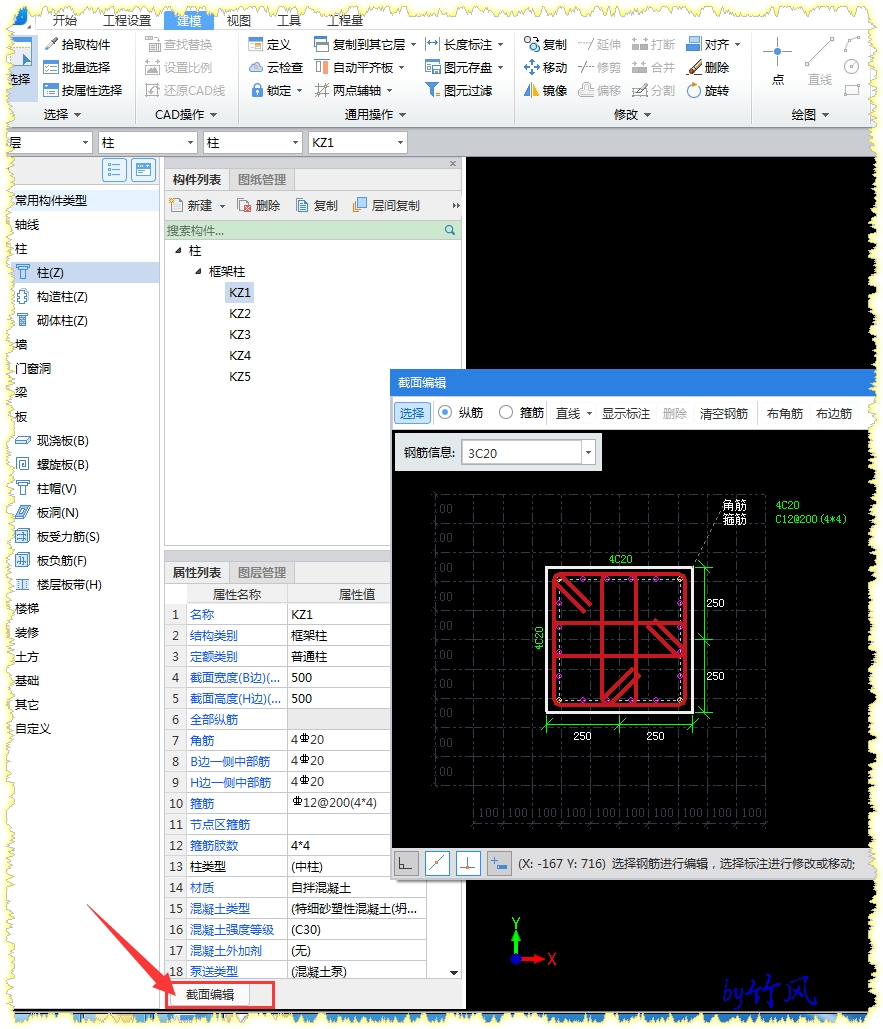
Task: Select the 批量选择 batch select tool
Action: pyautogui.click(x=77, y=68)
